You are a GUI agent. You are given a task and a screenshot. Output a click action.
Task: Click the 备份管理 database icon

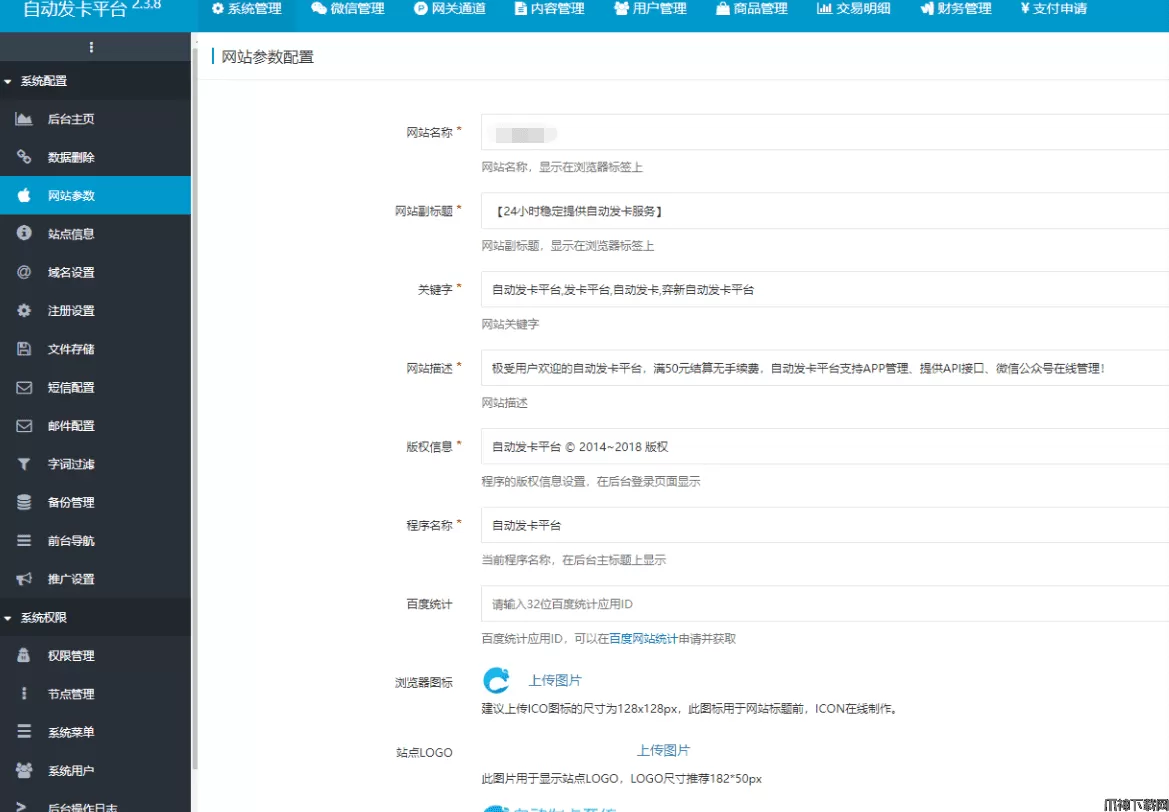(24, 502)
